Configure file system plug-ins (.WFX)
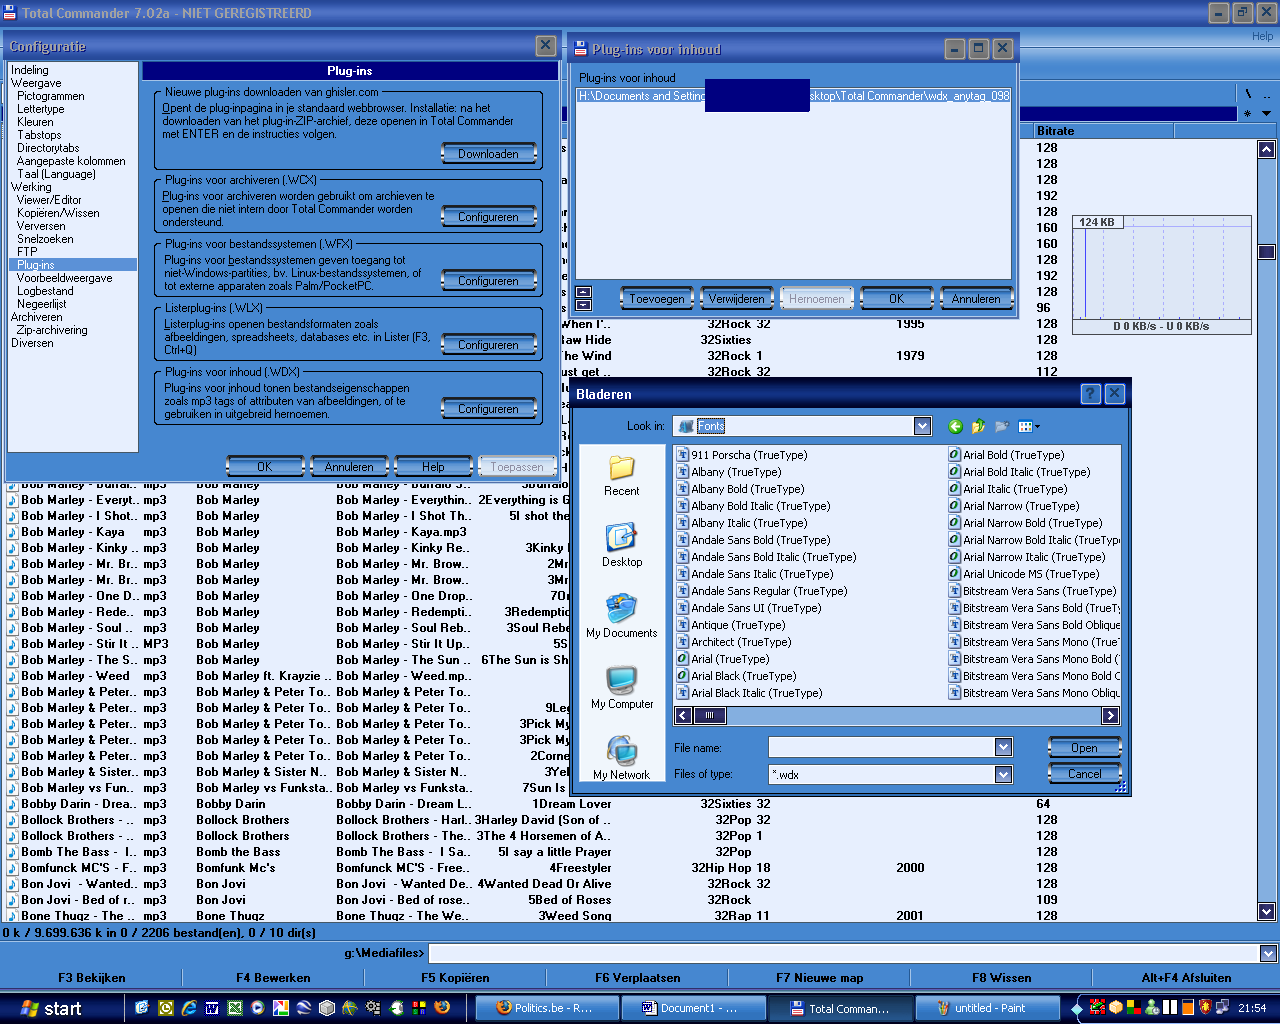This screenshot has height=1024, width=1280. coord(489,280)
